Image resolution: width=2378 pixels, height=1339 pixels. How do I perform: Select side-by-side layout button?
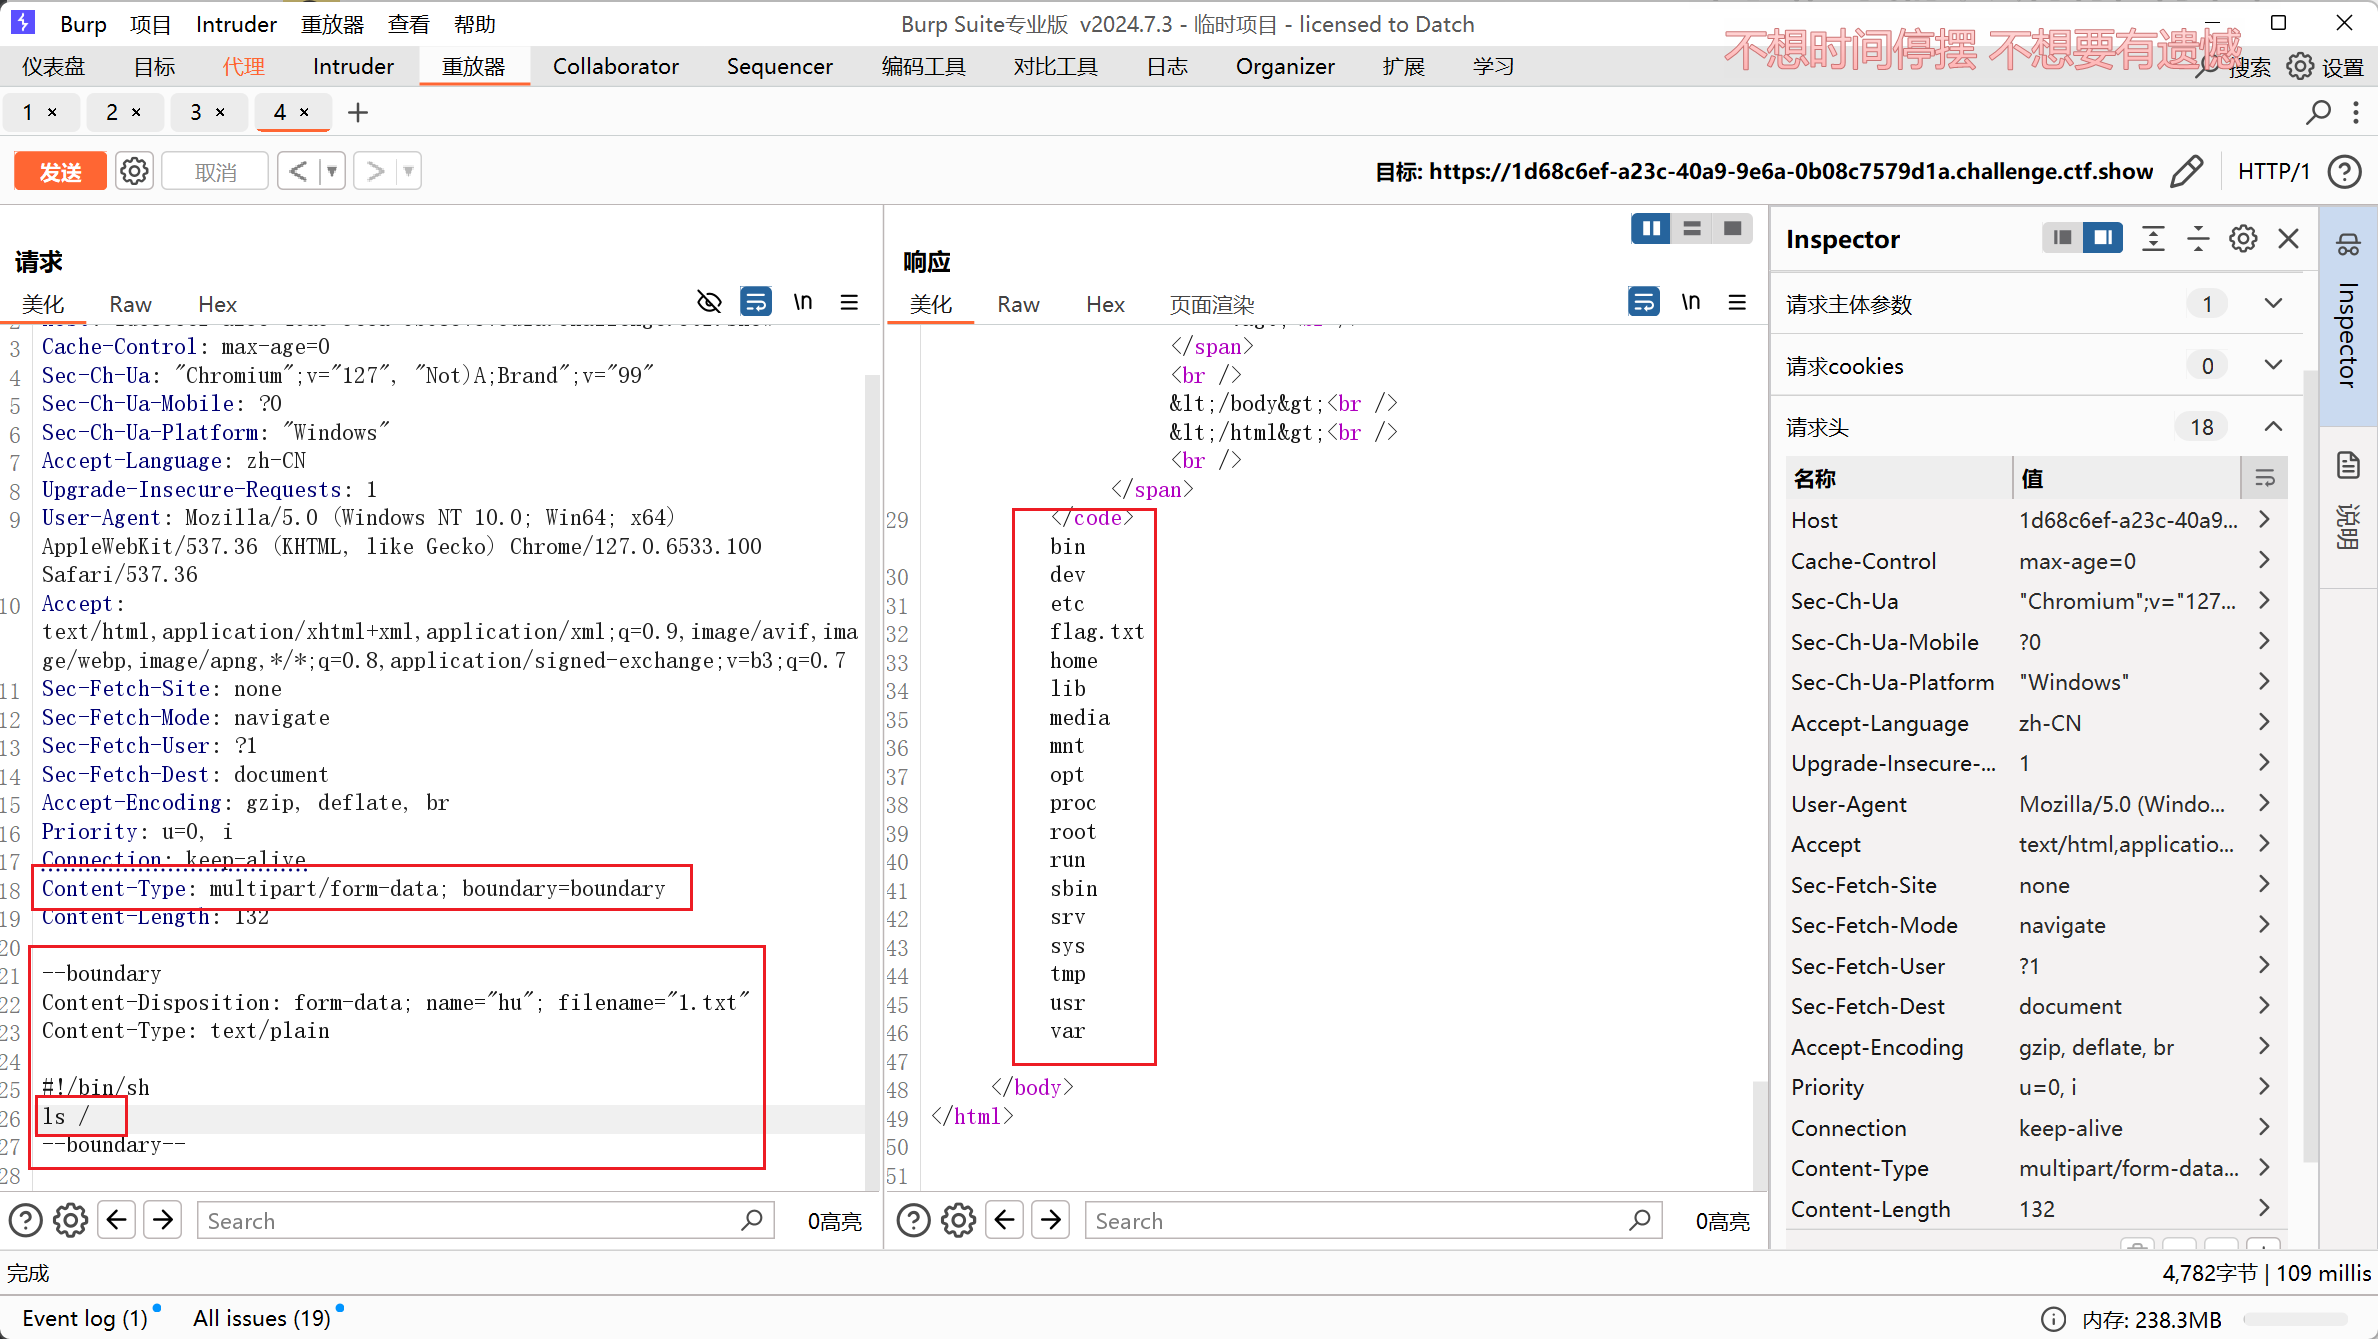point(1651,229)
